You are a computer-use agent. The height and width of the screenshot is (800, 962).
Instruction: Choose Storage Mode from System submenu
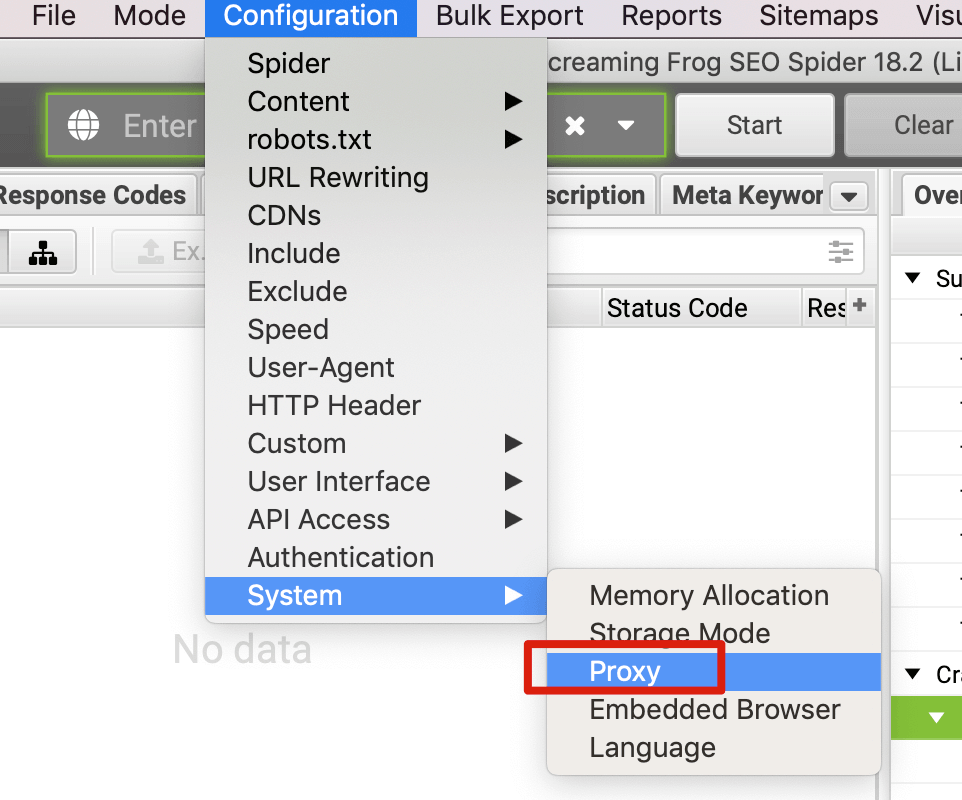714,633
